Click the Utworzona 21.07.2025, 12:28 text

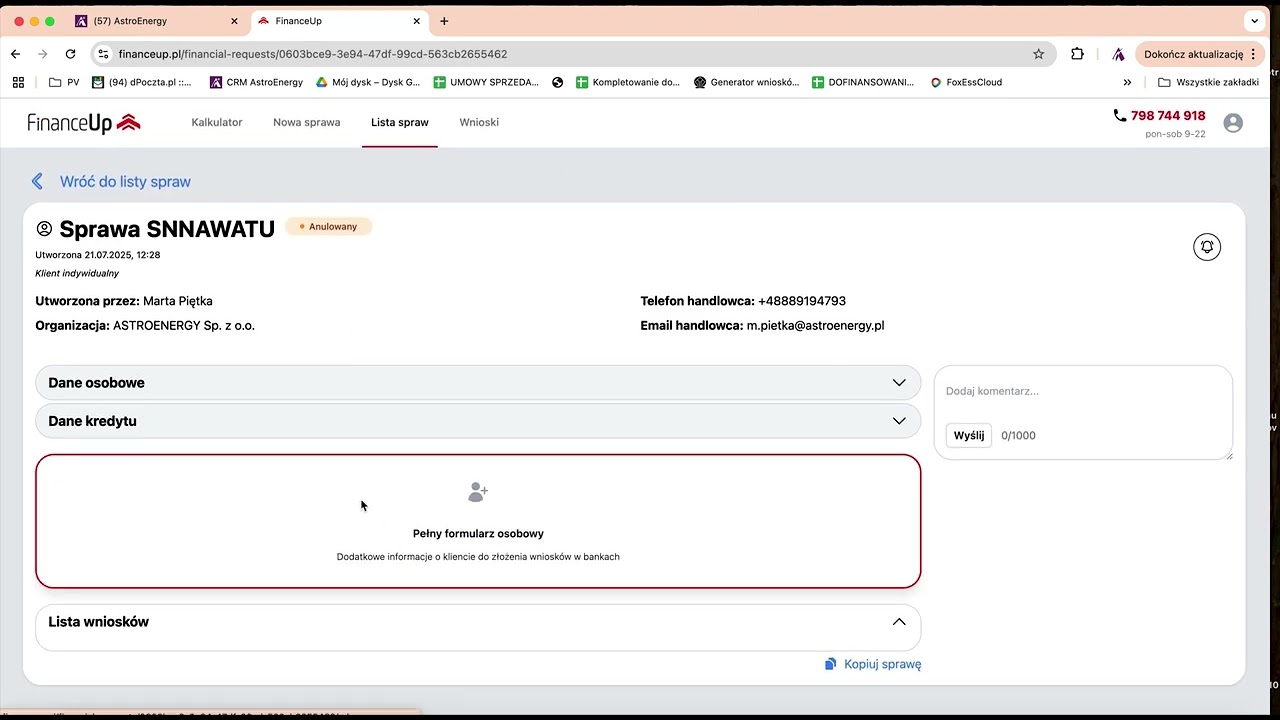pyautogui.click(x=98, y=255)
